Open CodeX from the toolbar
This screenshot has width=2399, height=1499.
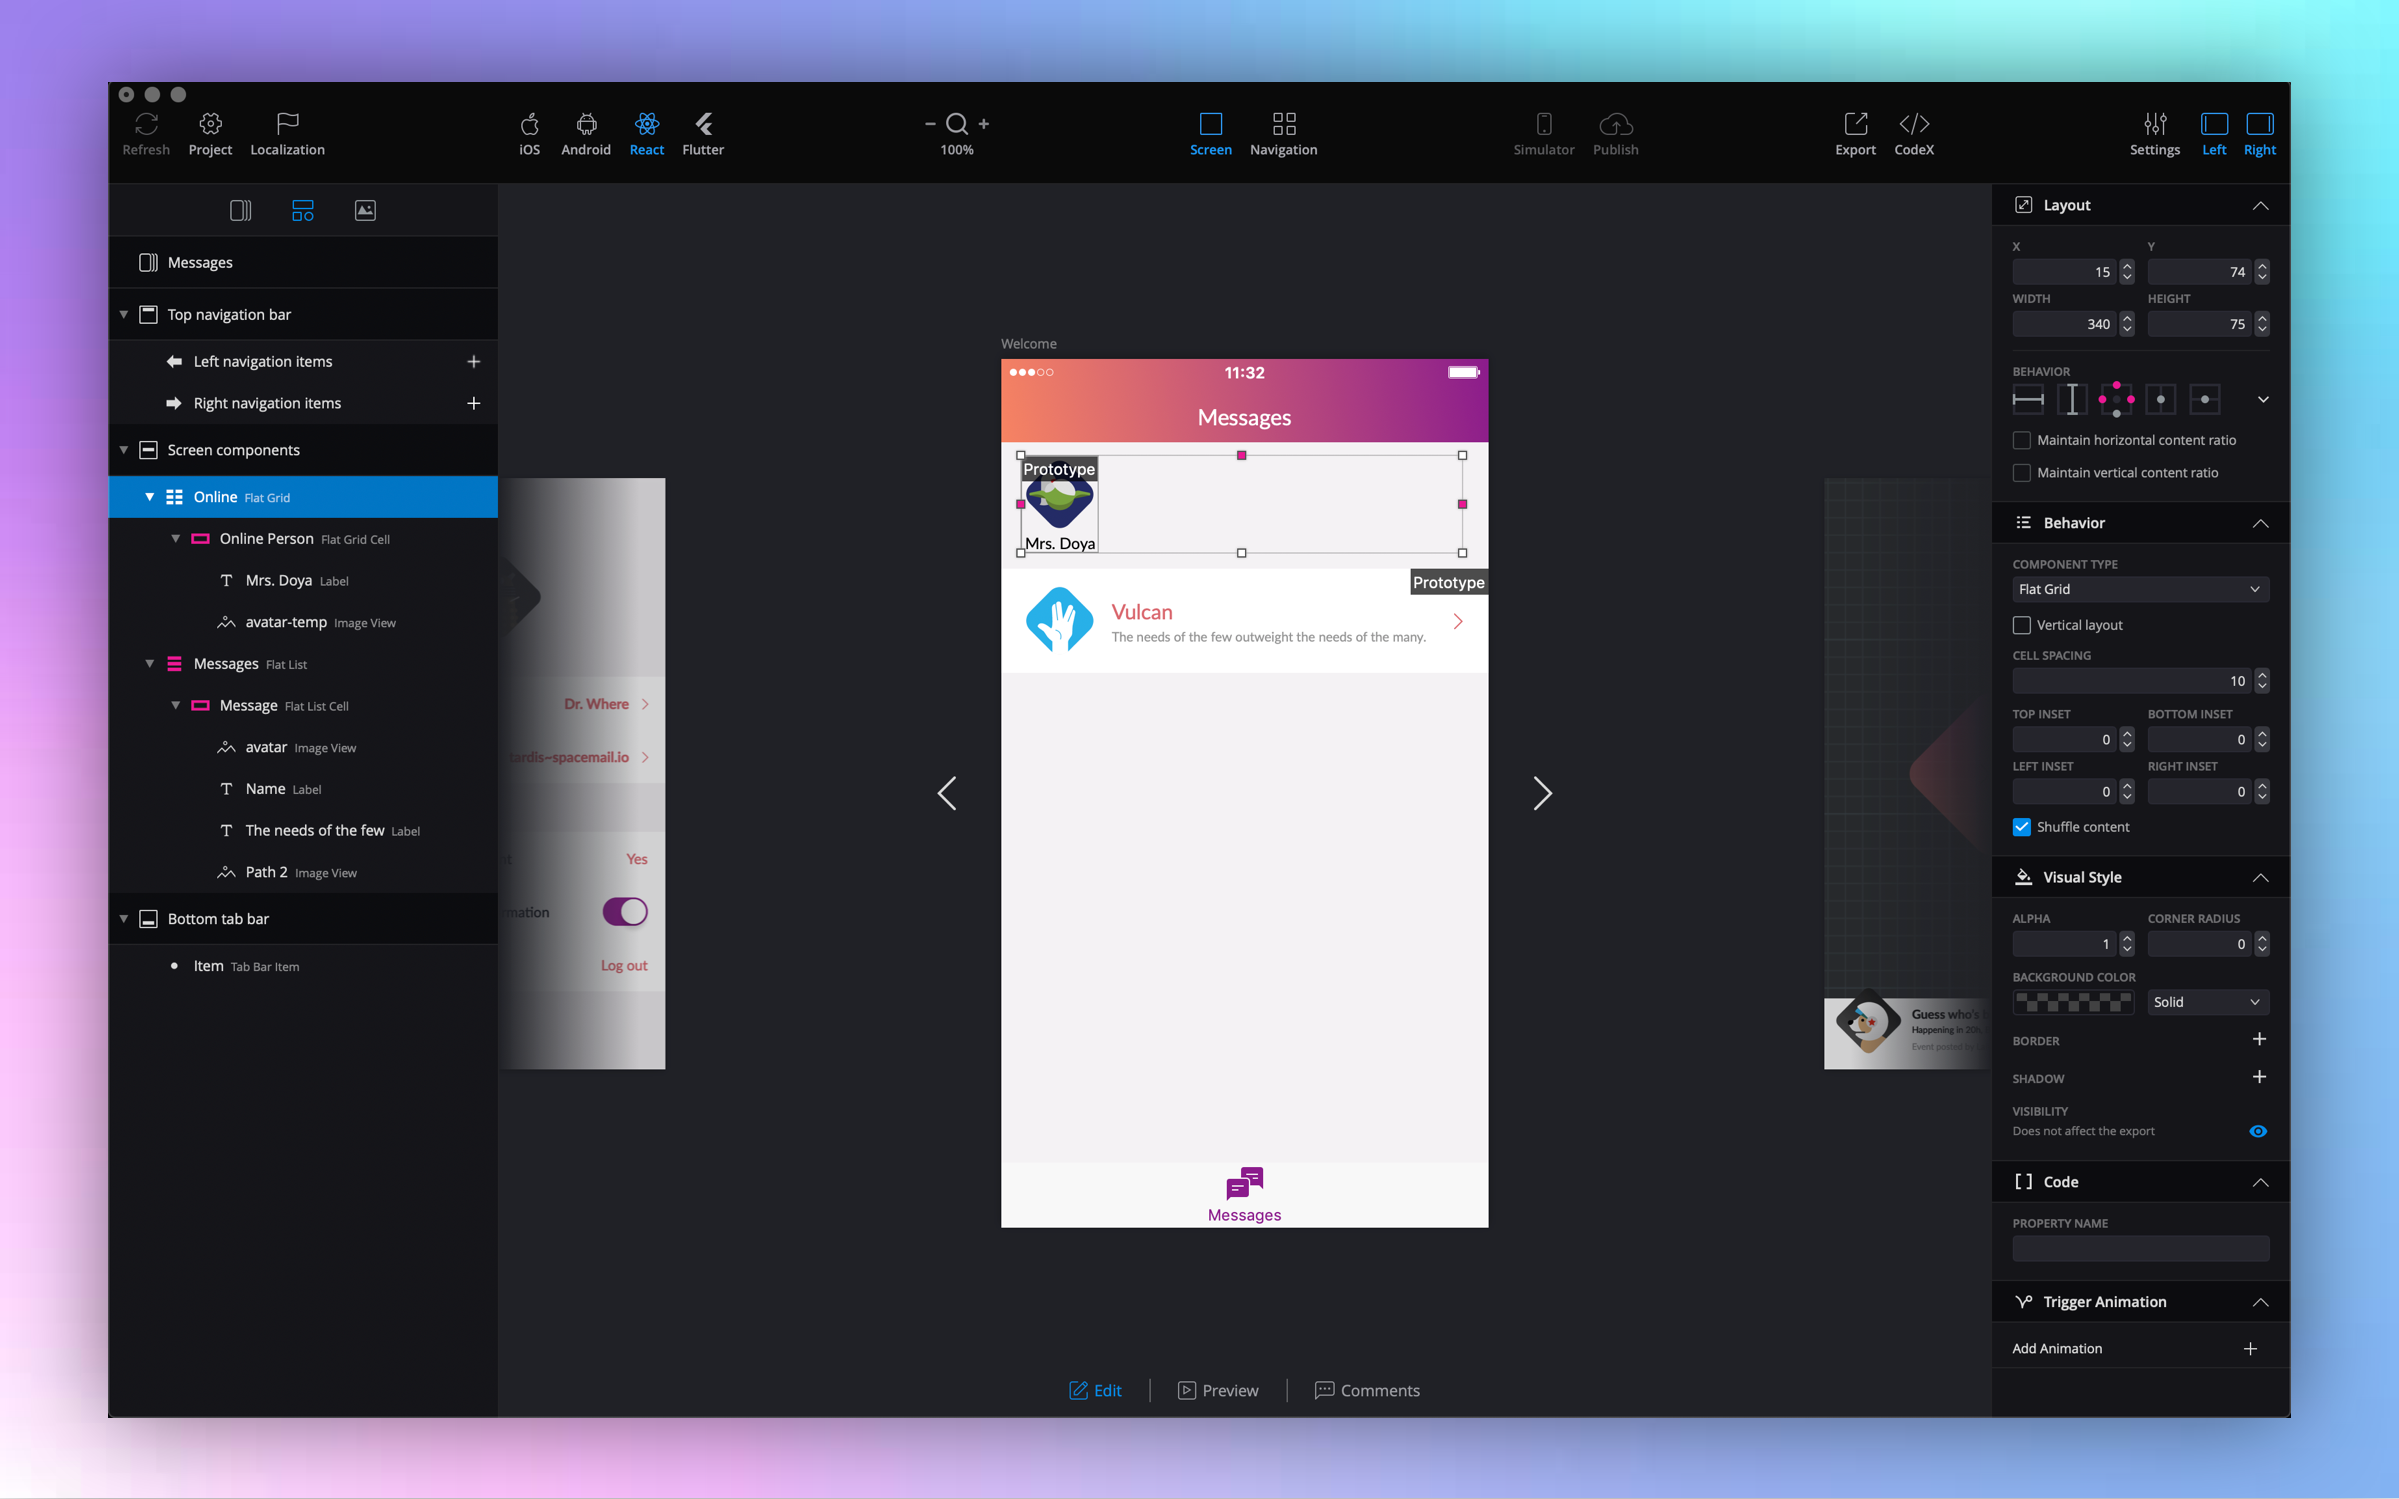[x=1913, y=124]
